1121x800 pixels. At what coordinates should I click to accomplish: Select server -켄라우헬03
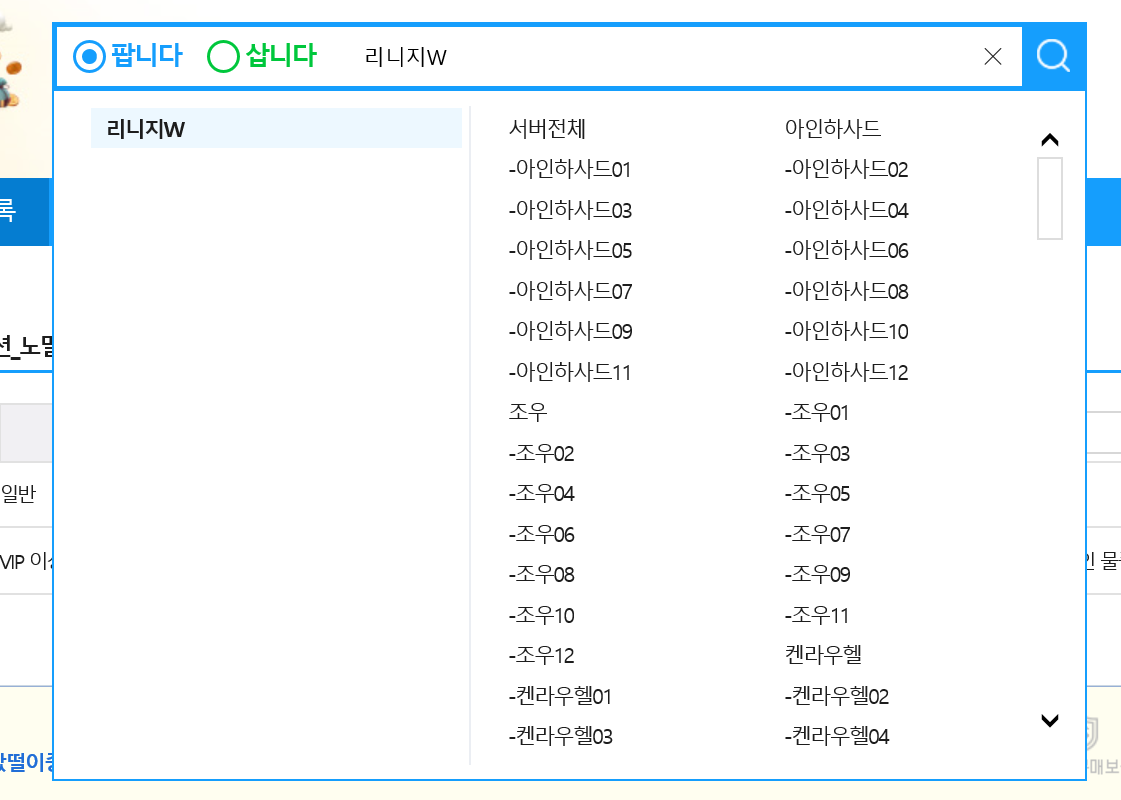point(560,736)
